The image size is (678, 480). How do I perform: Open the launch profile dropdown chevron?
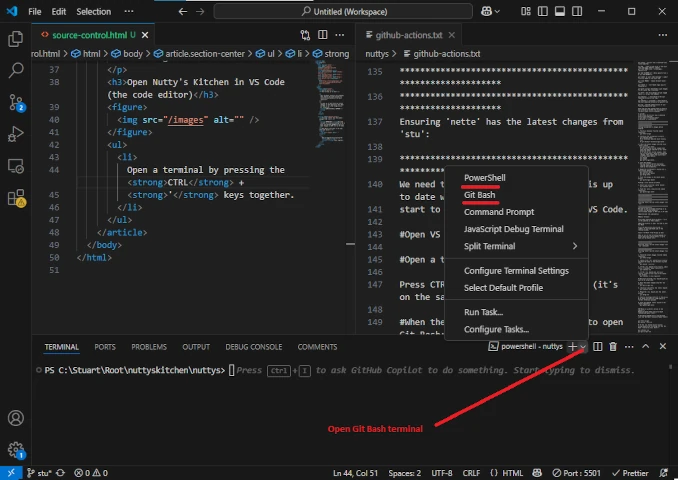tap(583, 346)
